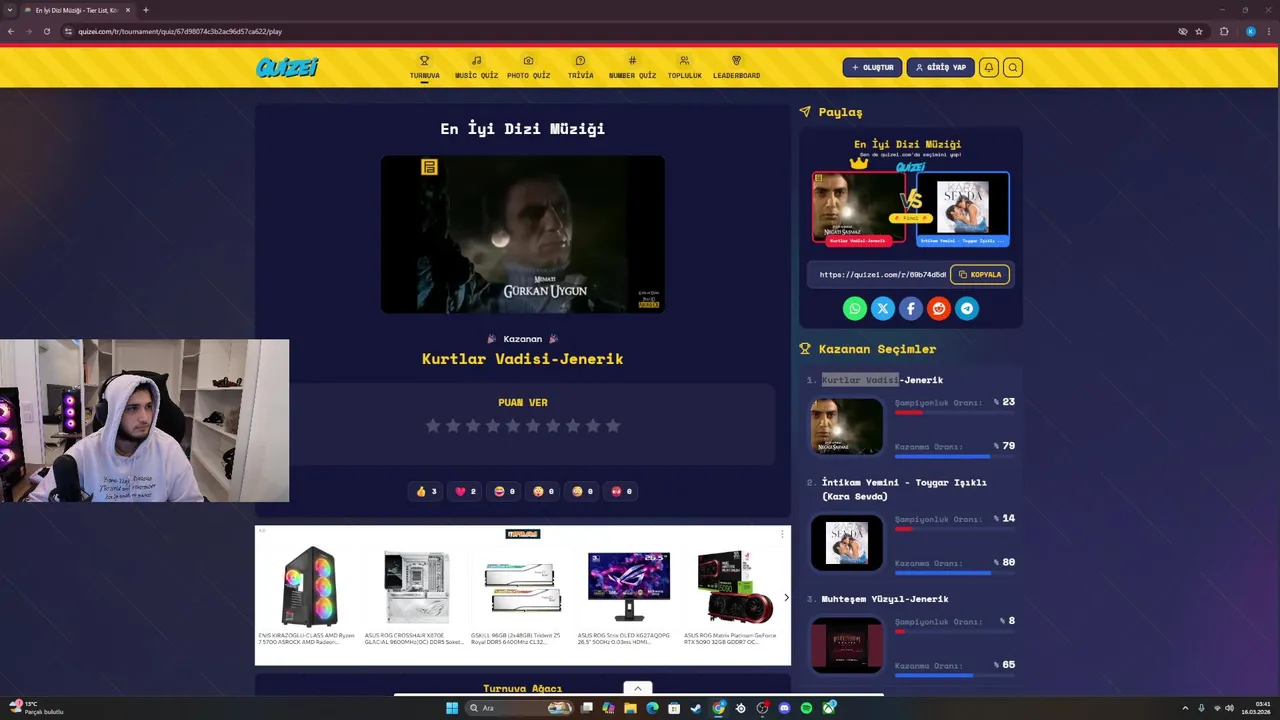
Task: Open ASUS ROG Matrix GeForce RTX 5090 ad
Action: 733,596
